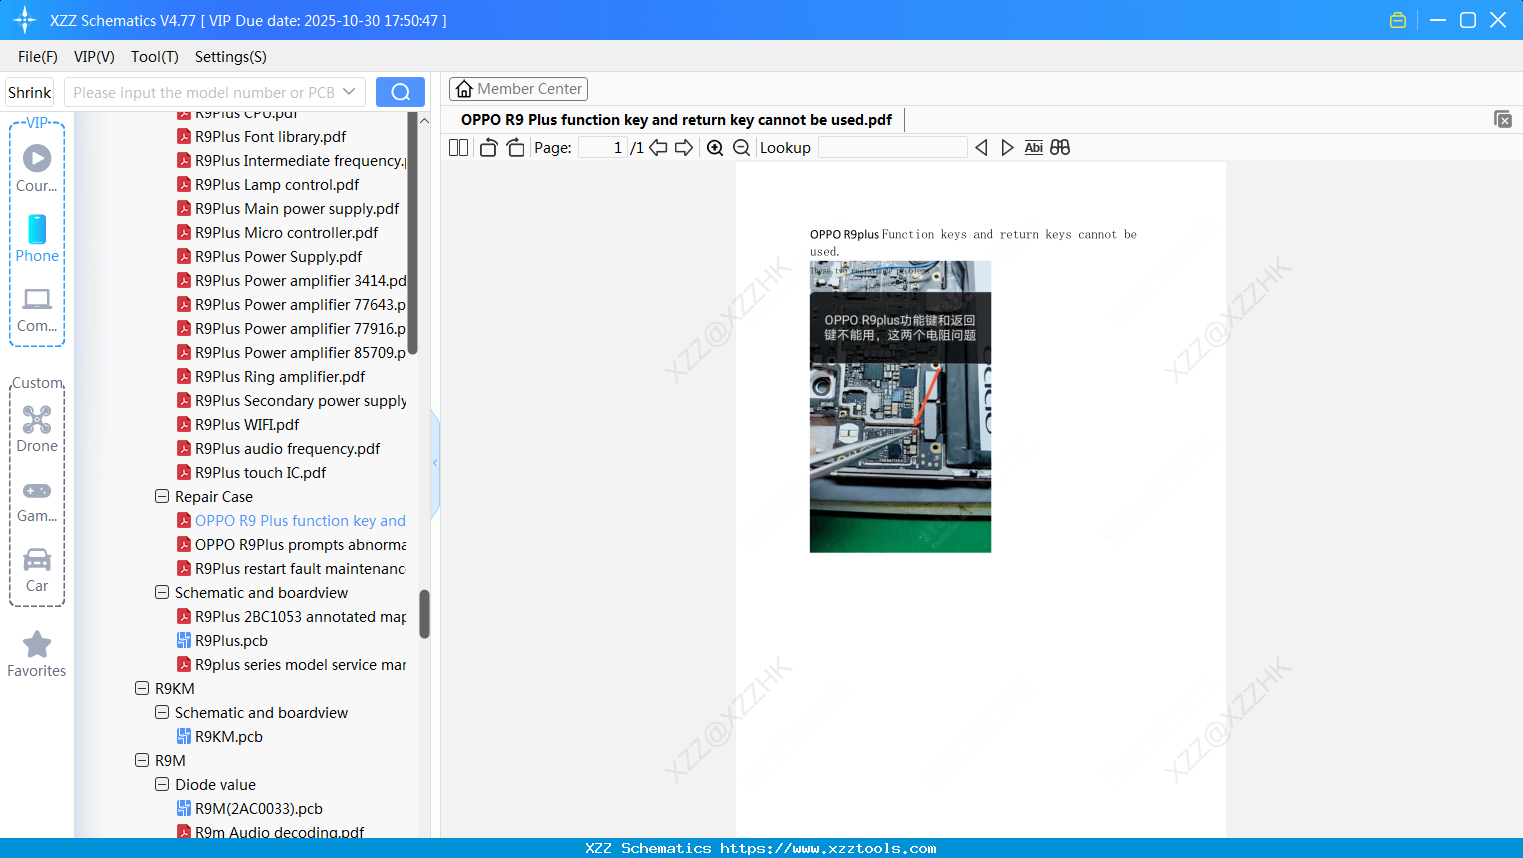Open the Member Center

pos(518,88)
